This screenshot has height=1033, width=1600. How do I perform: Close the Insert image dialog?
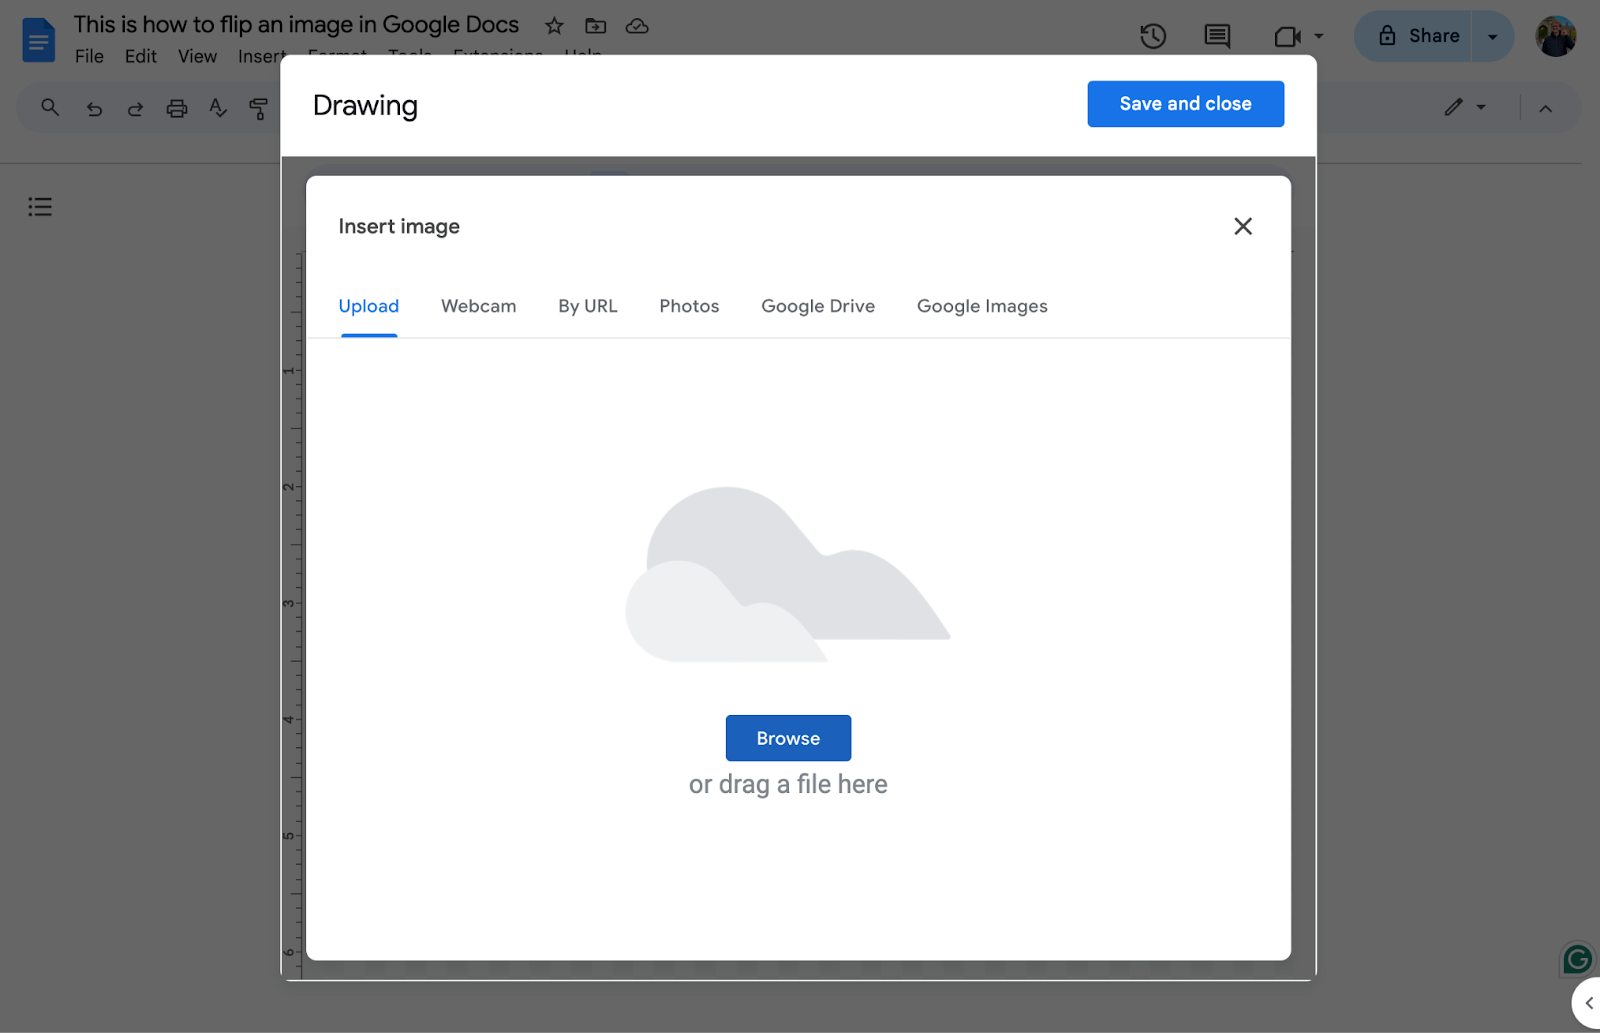click(1243, 226)
